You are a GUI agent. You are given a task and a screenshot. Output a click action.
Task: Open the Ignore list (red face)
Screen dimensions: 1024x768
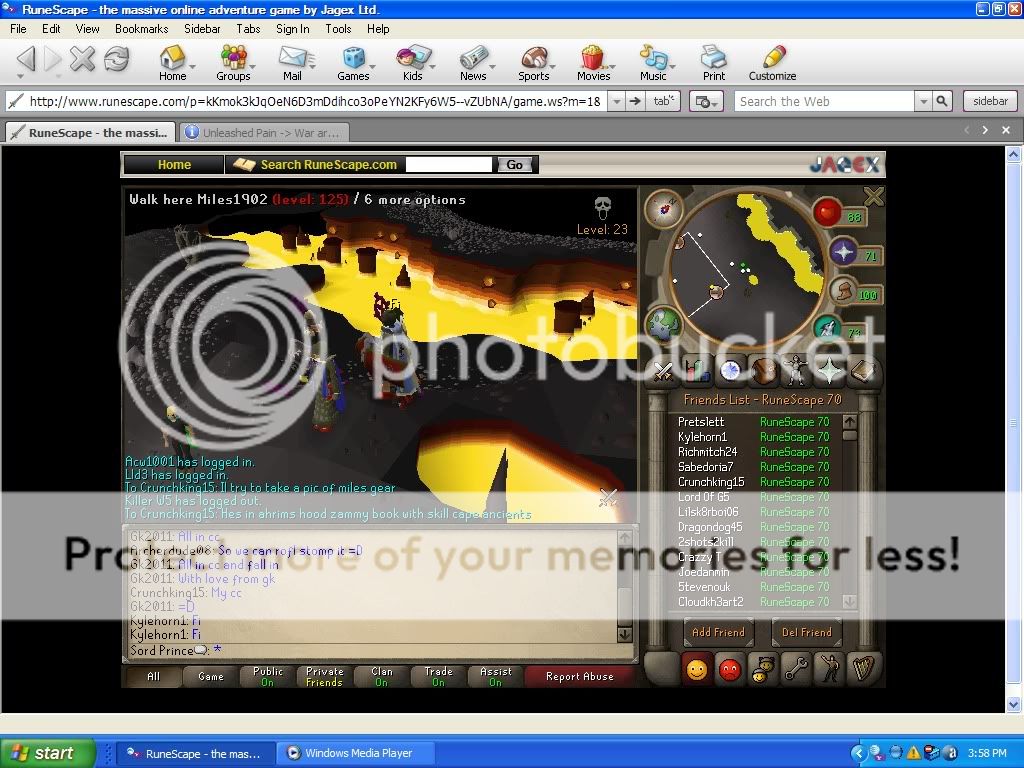click(x=731, y=670)
